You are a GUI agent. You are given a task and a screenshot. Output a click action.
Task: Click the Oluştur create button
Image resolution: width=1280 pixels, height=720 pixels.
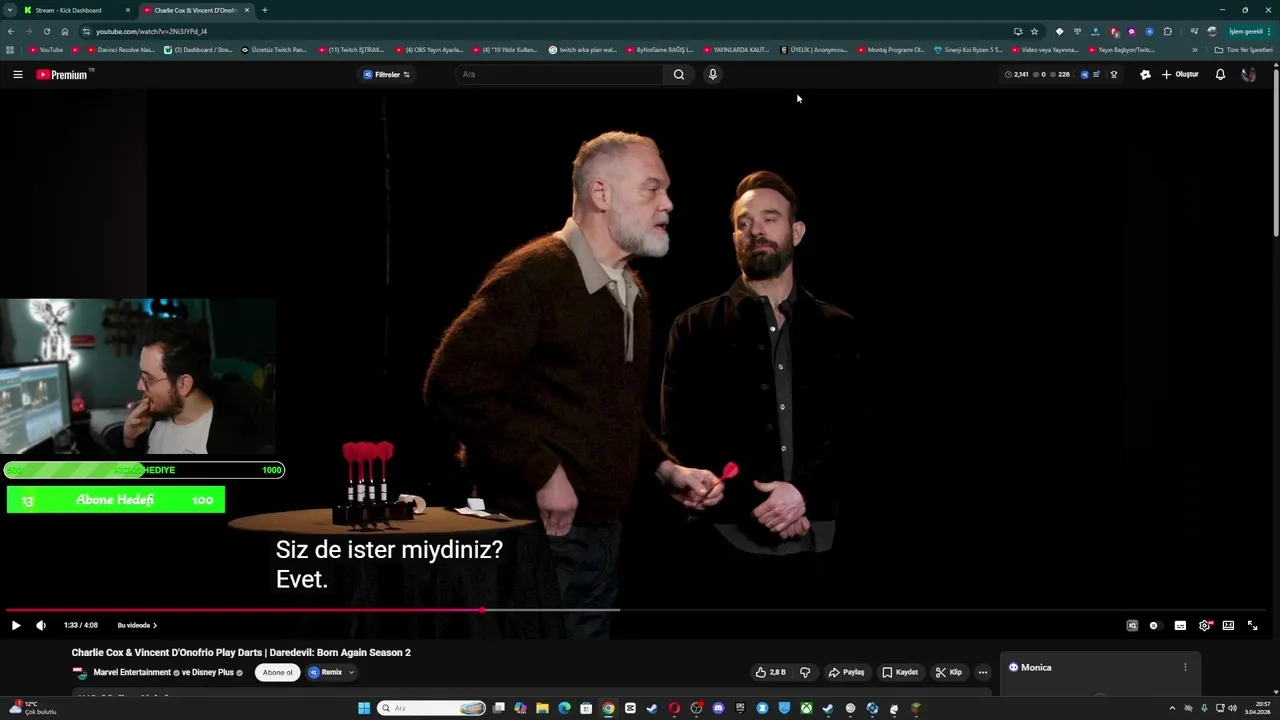tap(1180, 74)
